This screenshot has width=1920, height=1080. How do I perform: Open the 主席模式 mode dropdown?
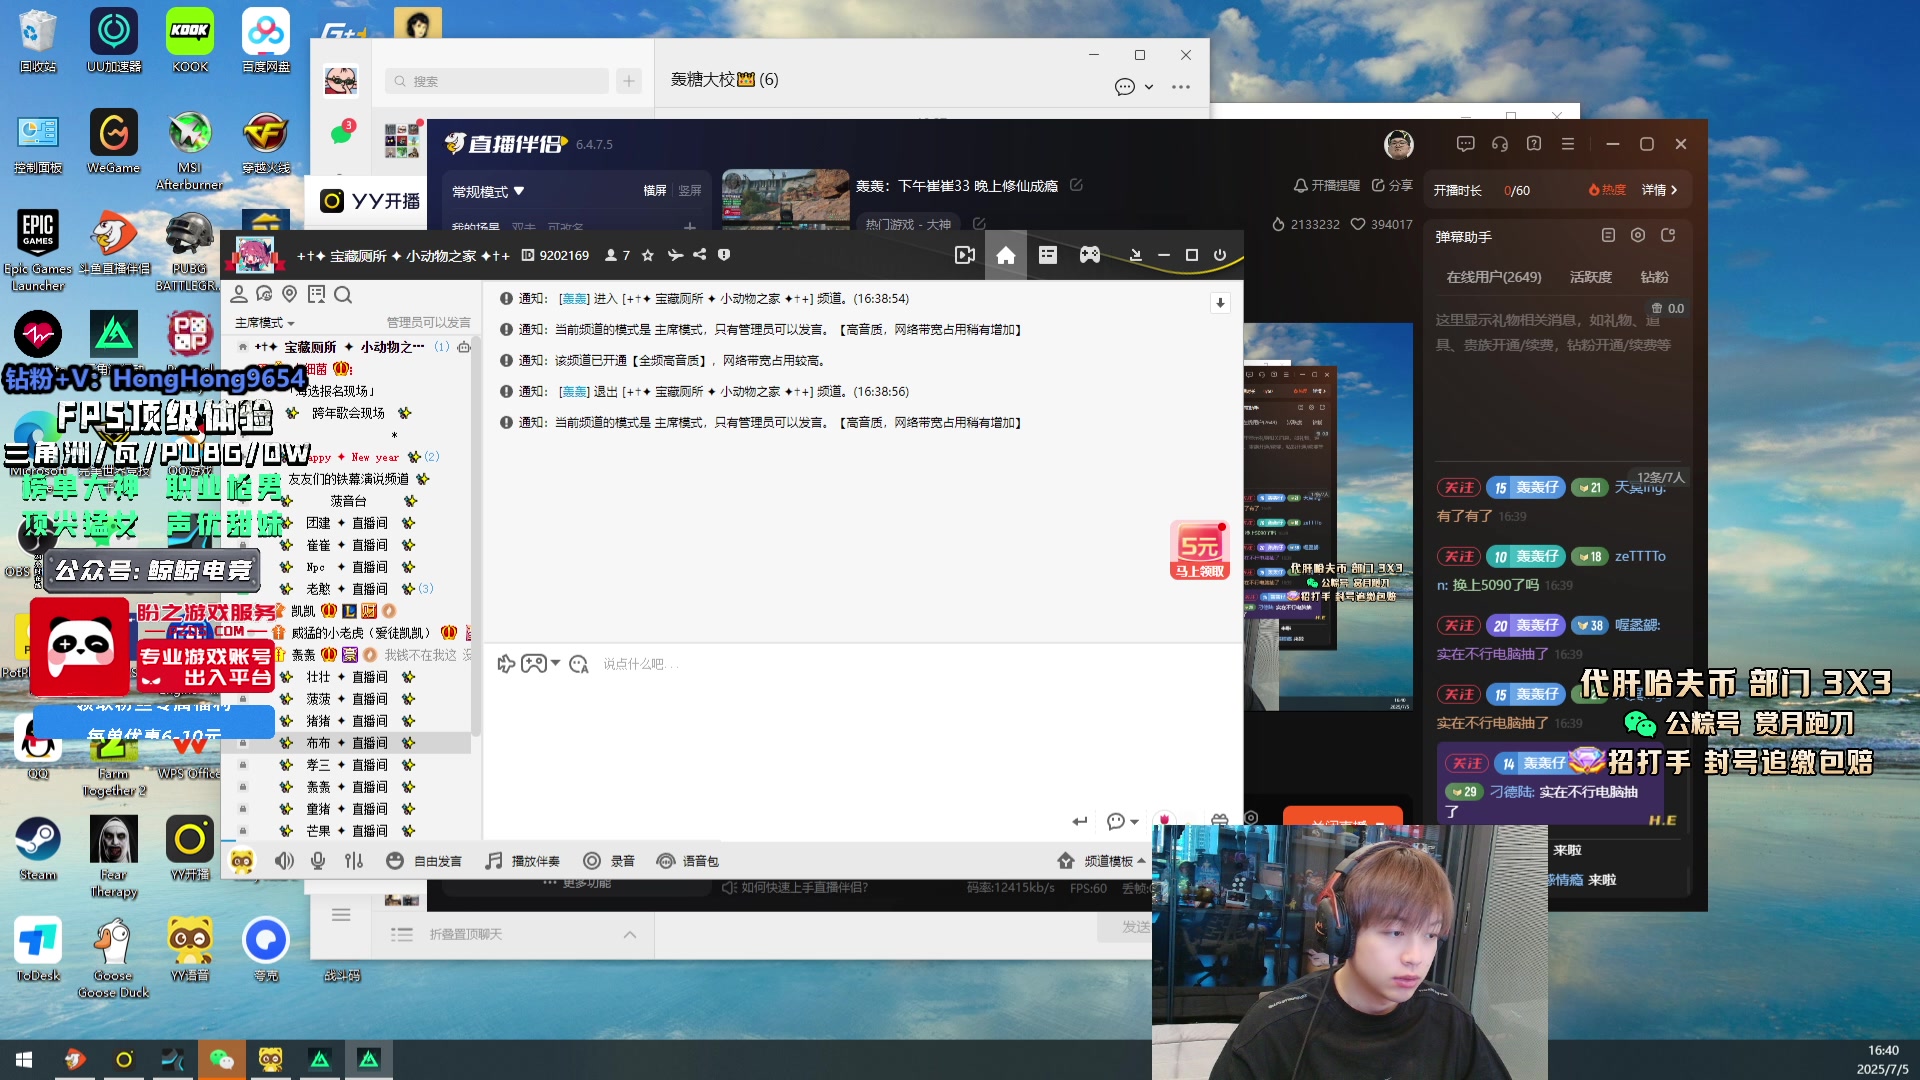click(x=265, y=322)
